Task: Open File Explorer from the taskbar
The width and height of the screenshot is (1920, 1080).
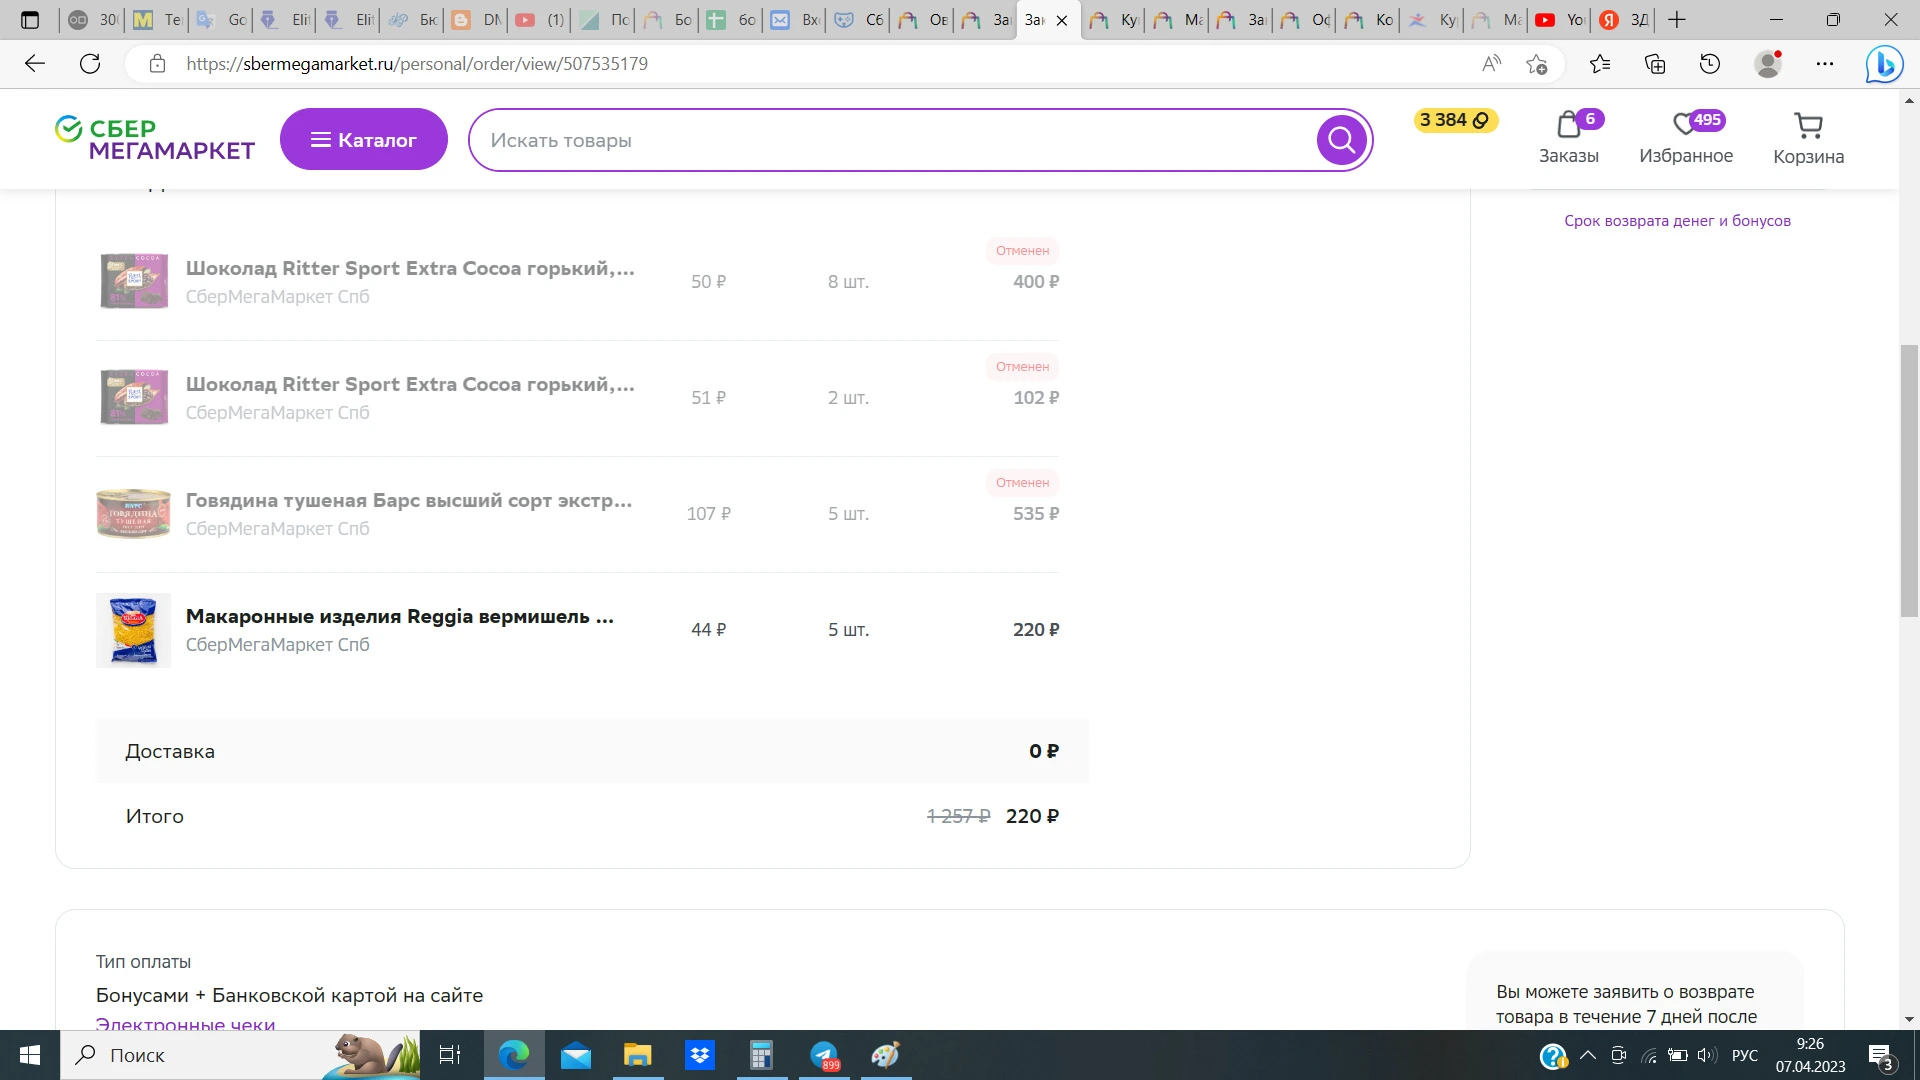Action: (638, 1055)
